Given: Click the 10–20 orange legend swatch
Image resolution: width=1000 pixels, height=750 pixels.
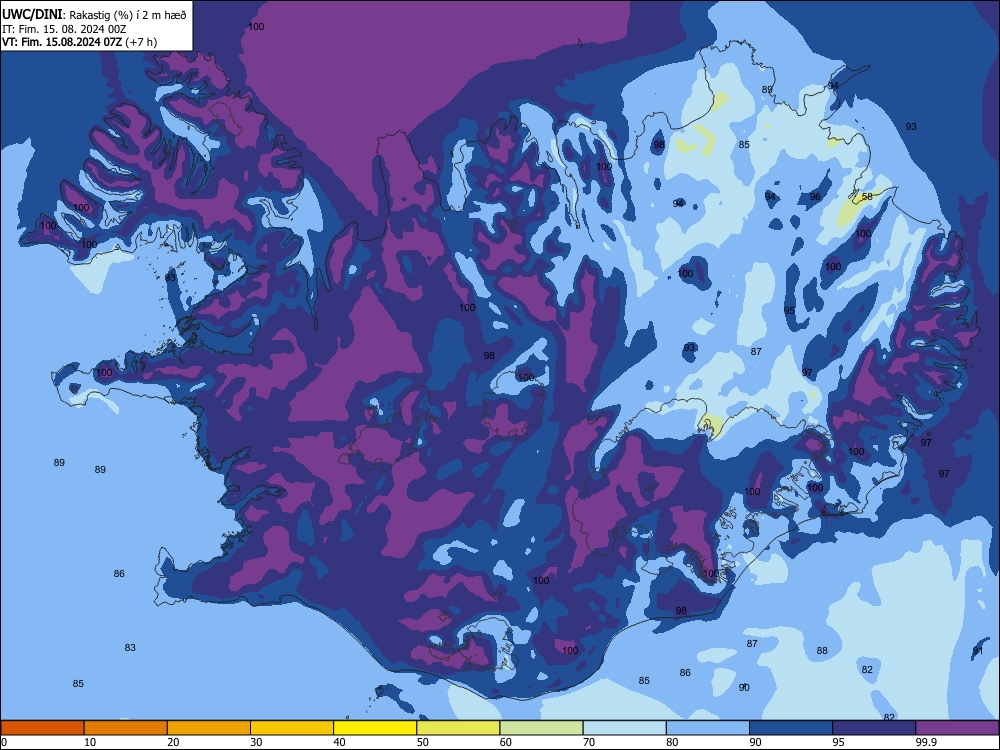Looking at the screenshot, I should tap(126, 728).
